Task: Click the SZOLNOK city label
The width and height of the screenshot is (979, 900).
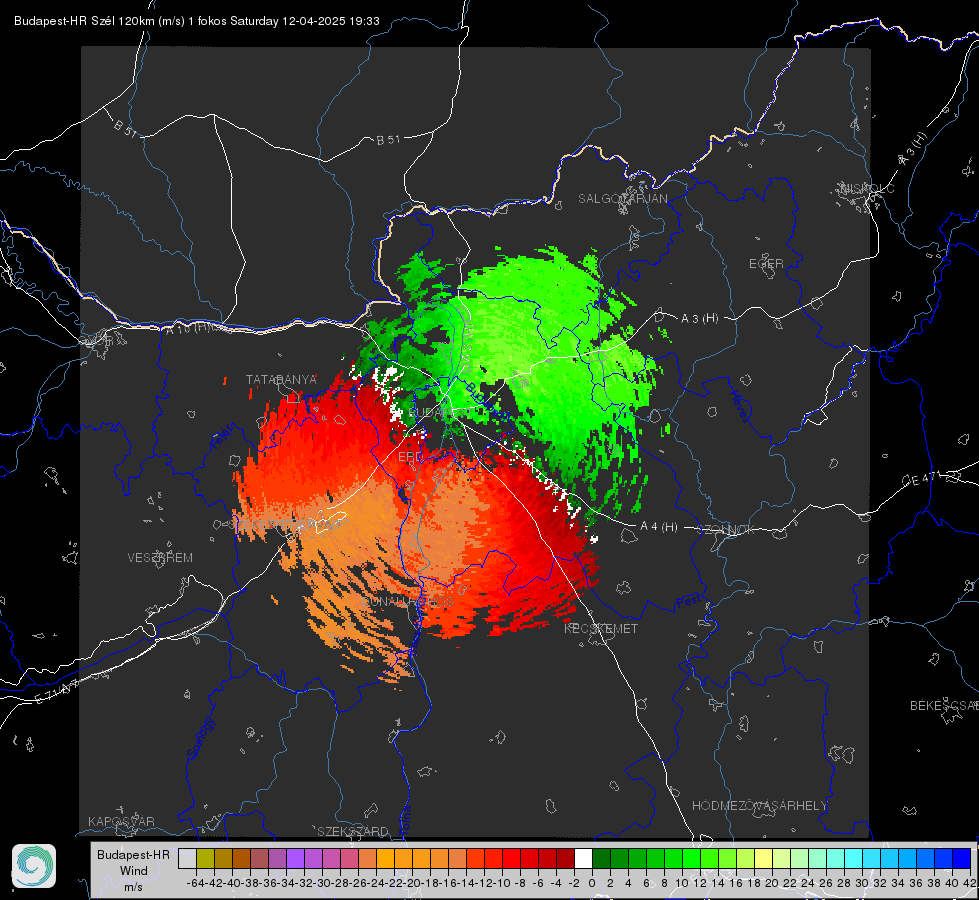Action: point(726,529)
